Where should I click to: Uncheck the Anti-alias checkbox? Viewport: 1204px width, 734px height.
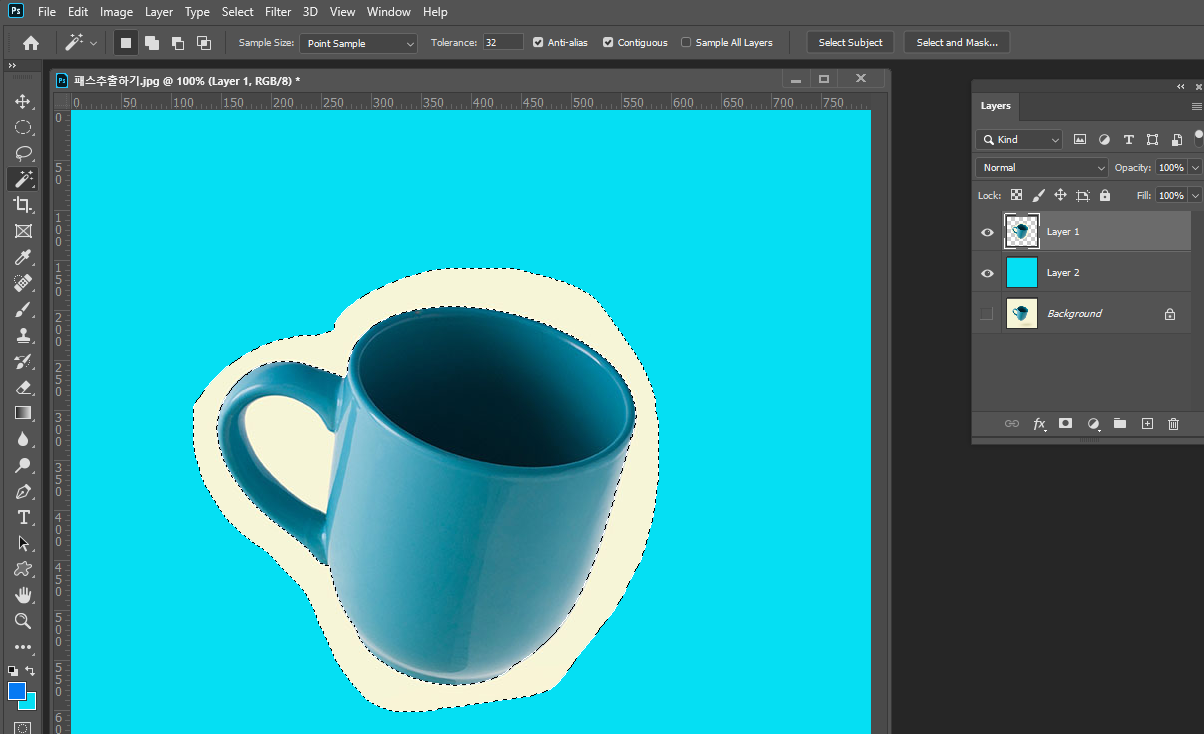click(539, 43)
